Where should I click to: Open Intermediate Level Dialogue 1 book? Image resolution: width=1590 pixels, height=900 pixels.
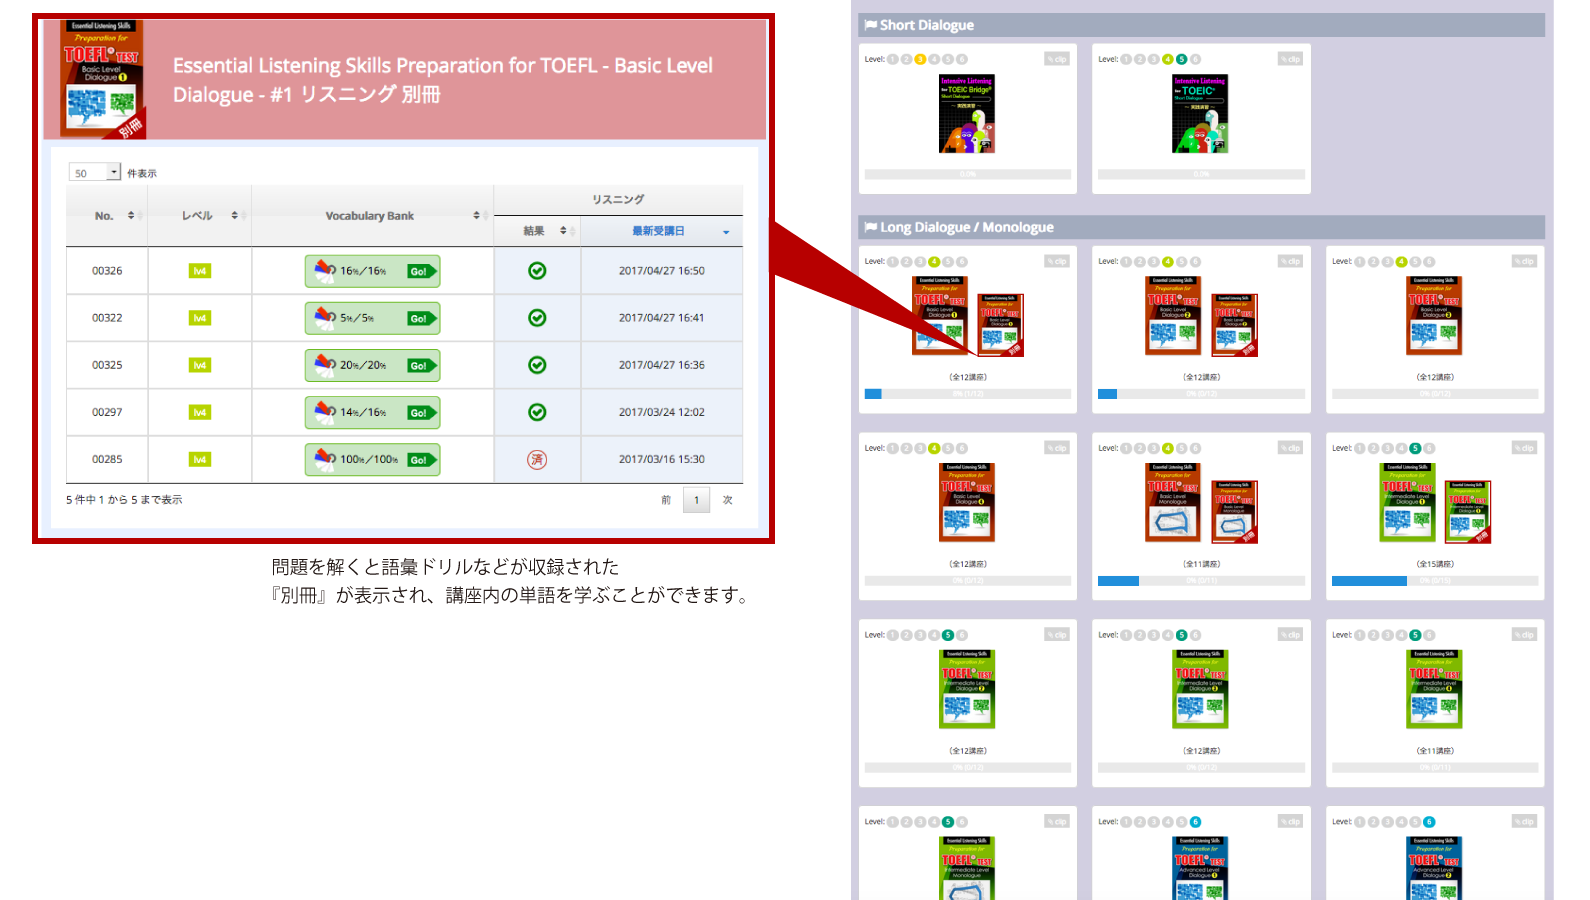1407,502
